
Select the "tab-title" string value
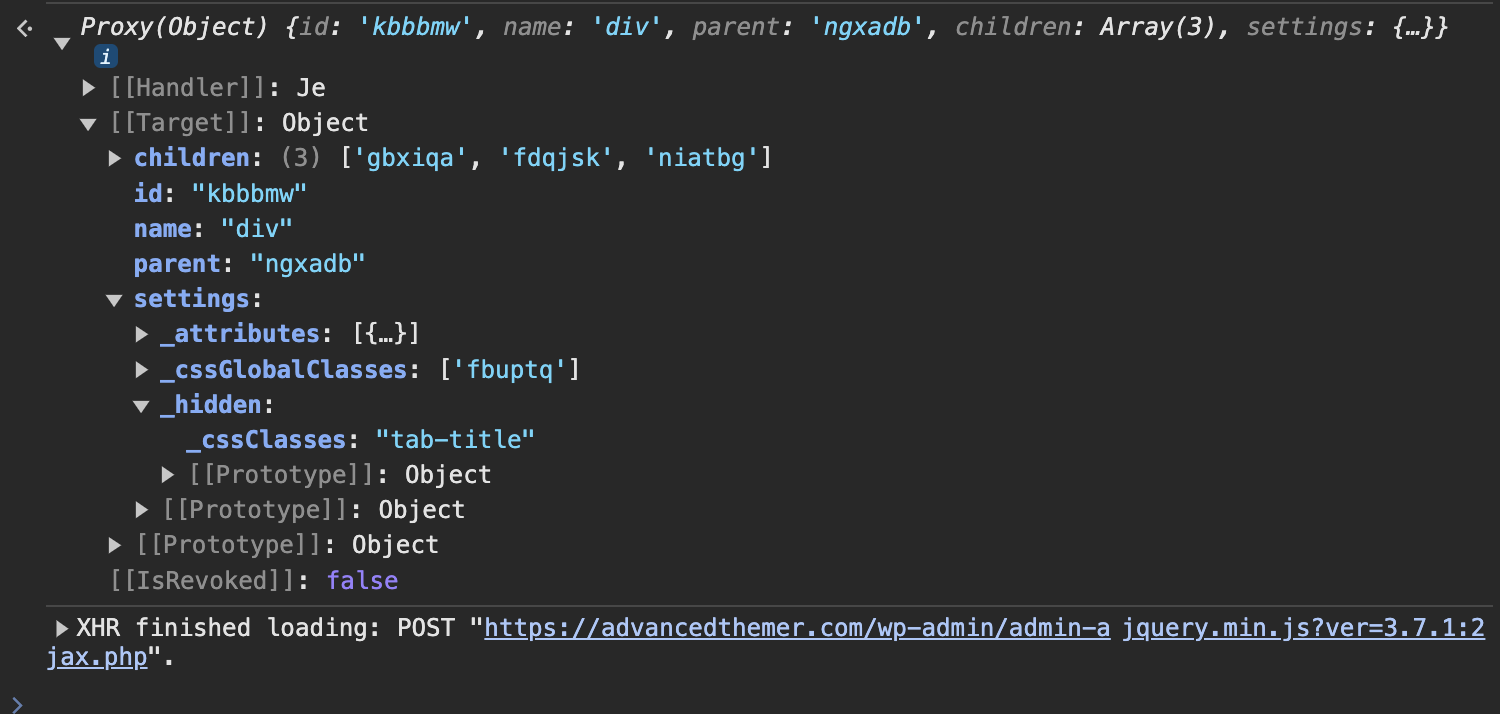pyautogui.click(x=455, y=439)
